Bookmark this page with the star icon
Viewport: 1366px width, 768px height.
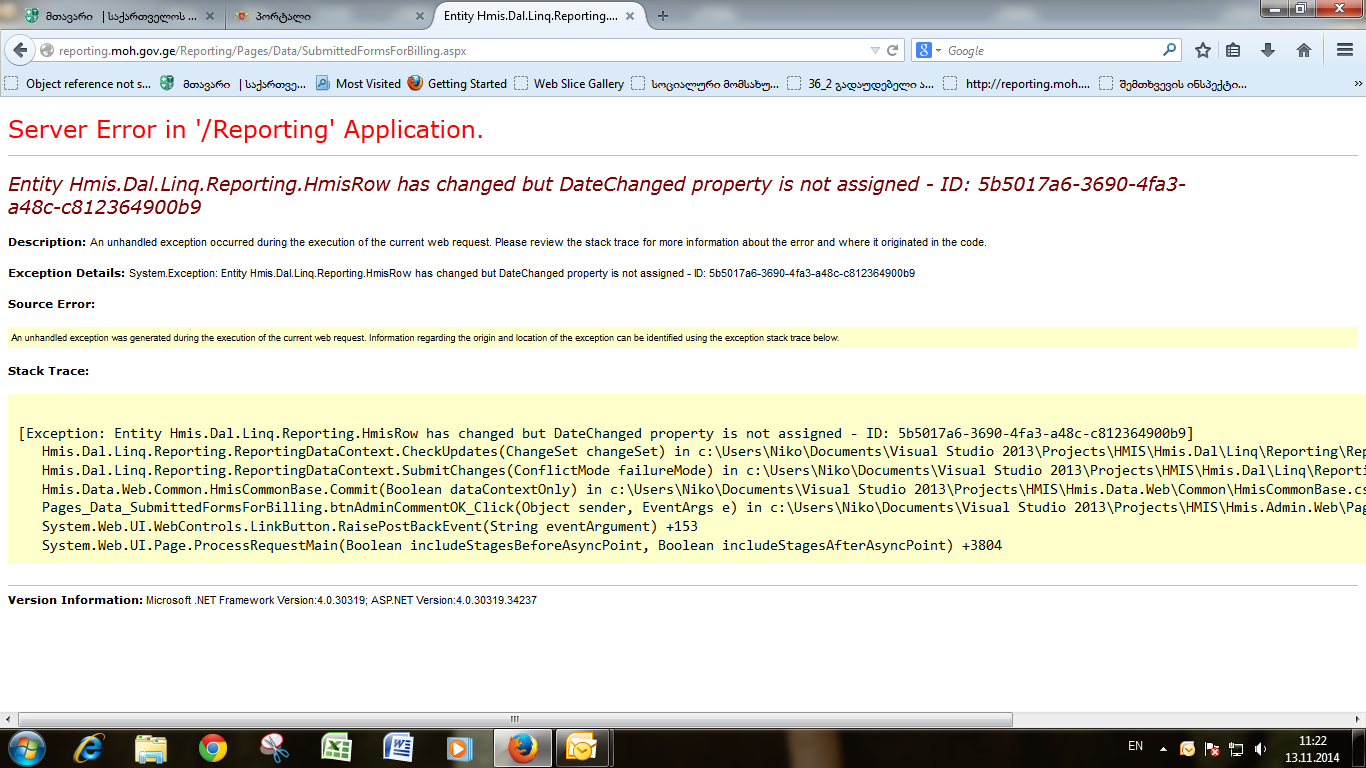(x=1203, y=50)
